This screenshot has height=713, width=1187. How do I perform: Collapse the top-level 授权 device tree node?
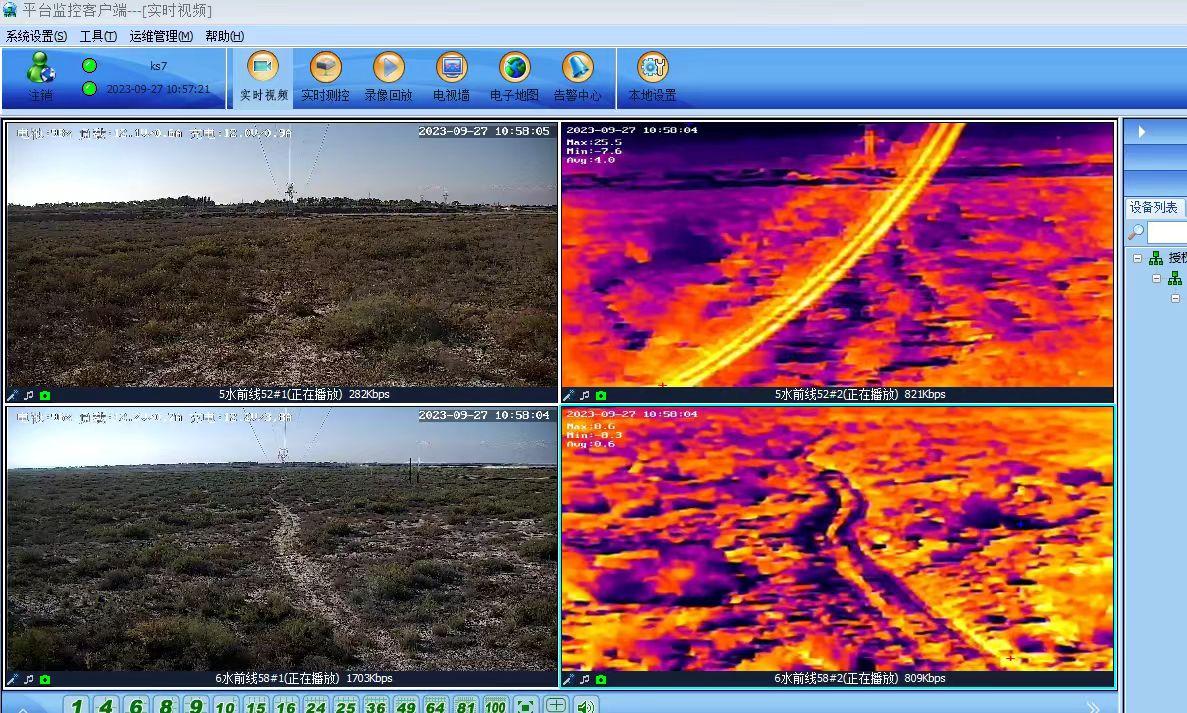pos(1137,258)
